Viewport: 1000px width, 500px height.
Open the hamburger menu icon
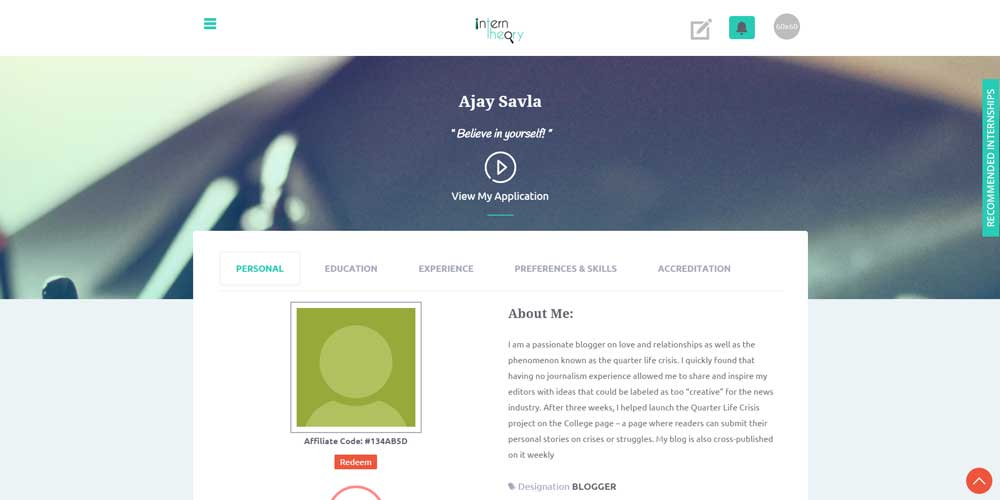(210, 24)
